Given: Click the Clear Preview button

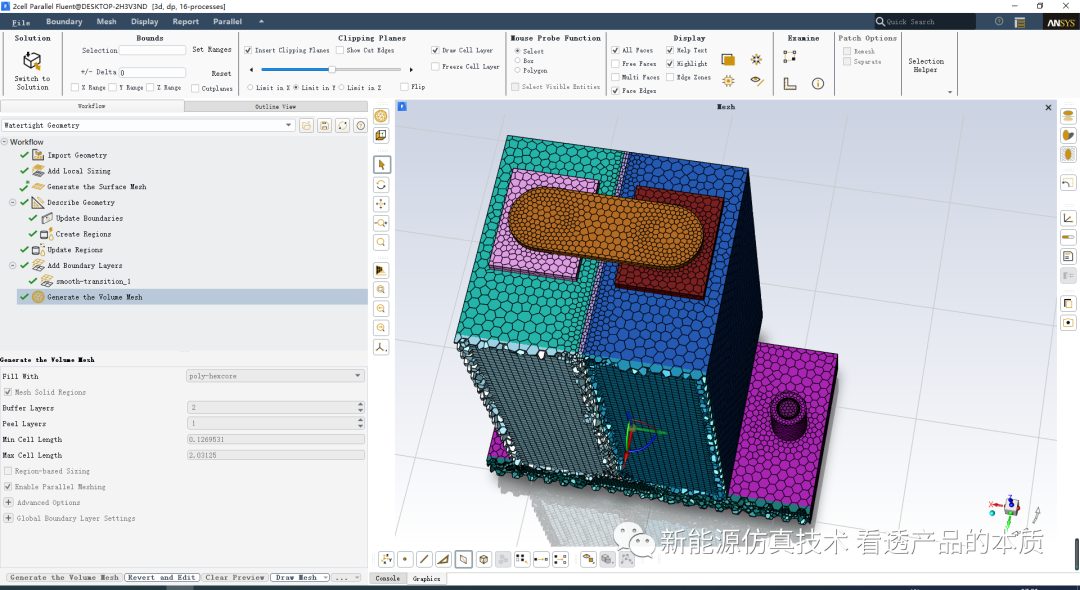Looking at the screenshot, I should (235, 578).
